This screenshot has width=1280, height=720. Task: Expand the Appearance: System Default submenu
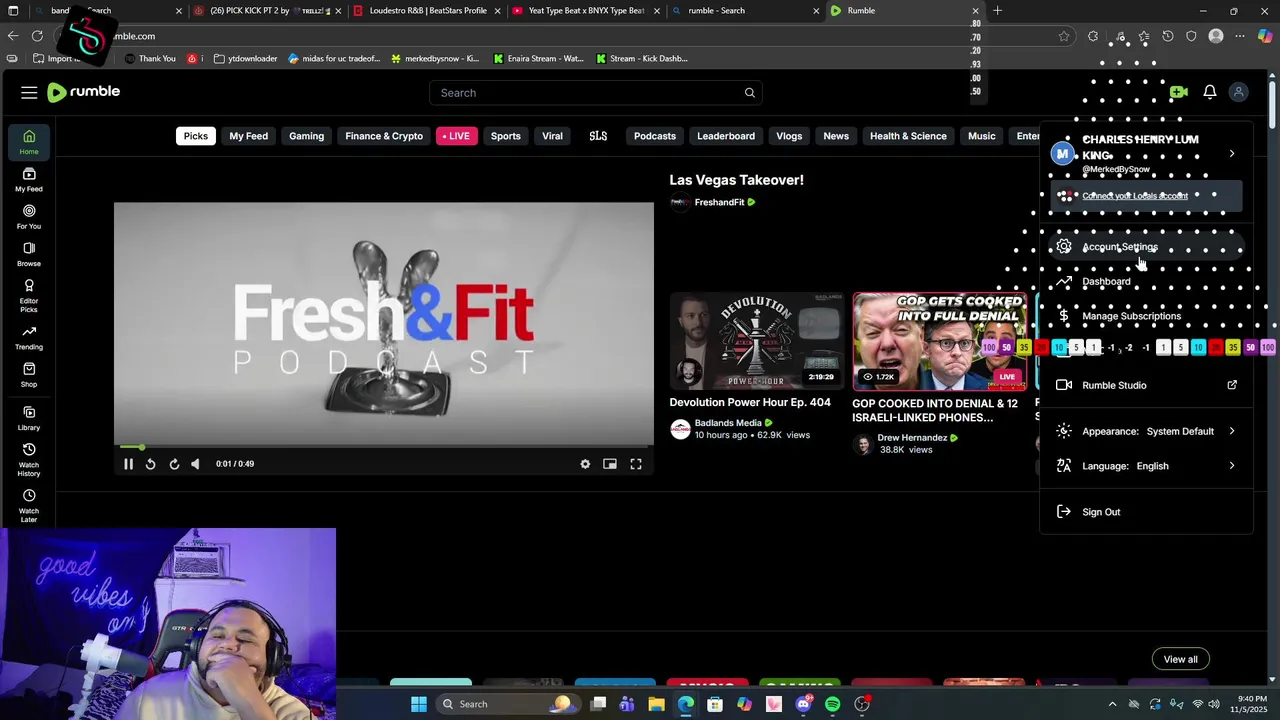click(1146, 431)
